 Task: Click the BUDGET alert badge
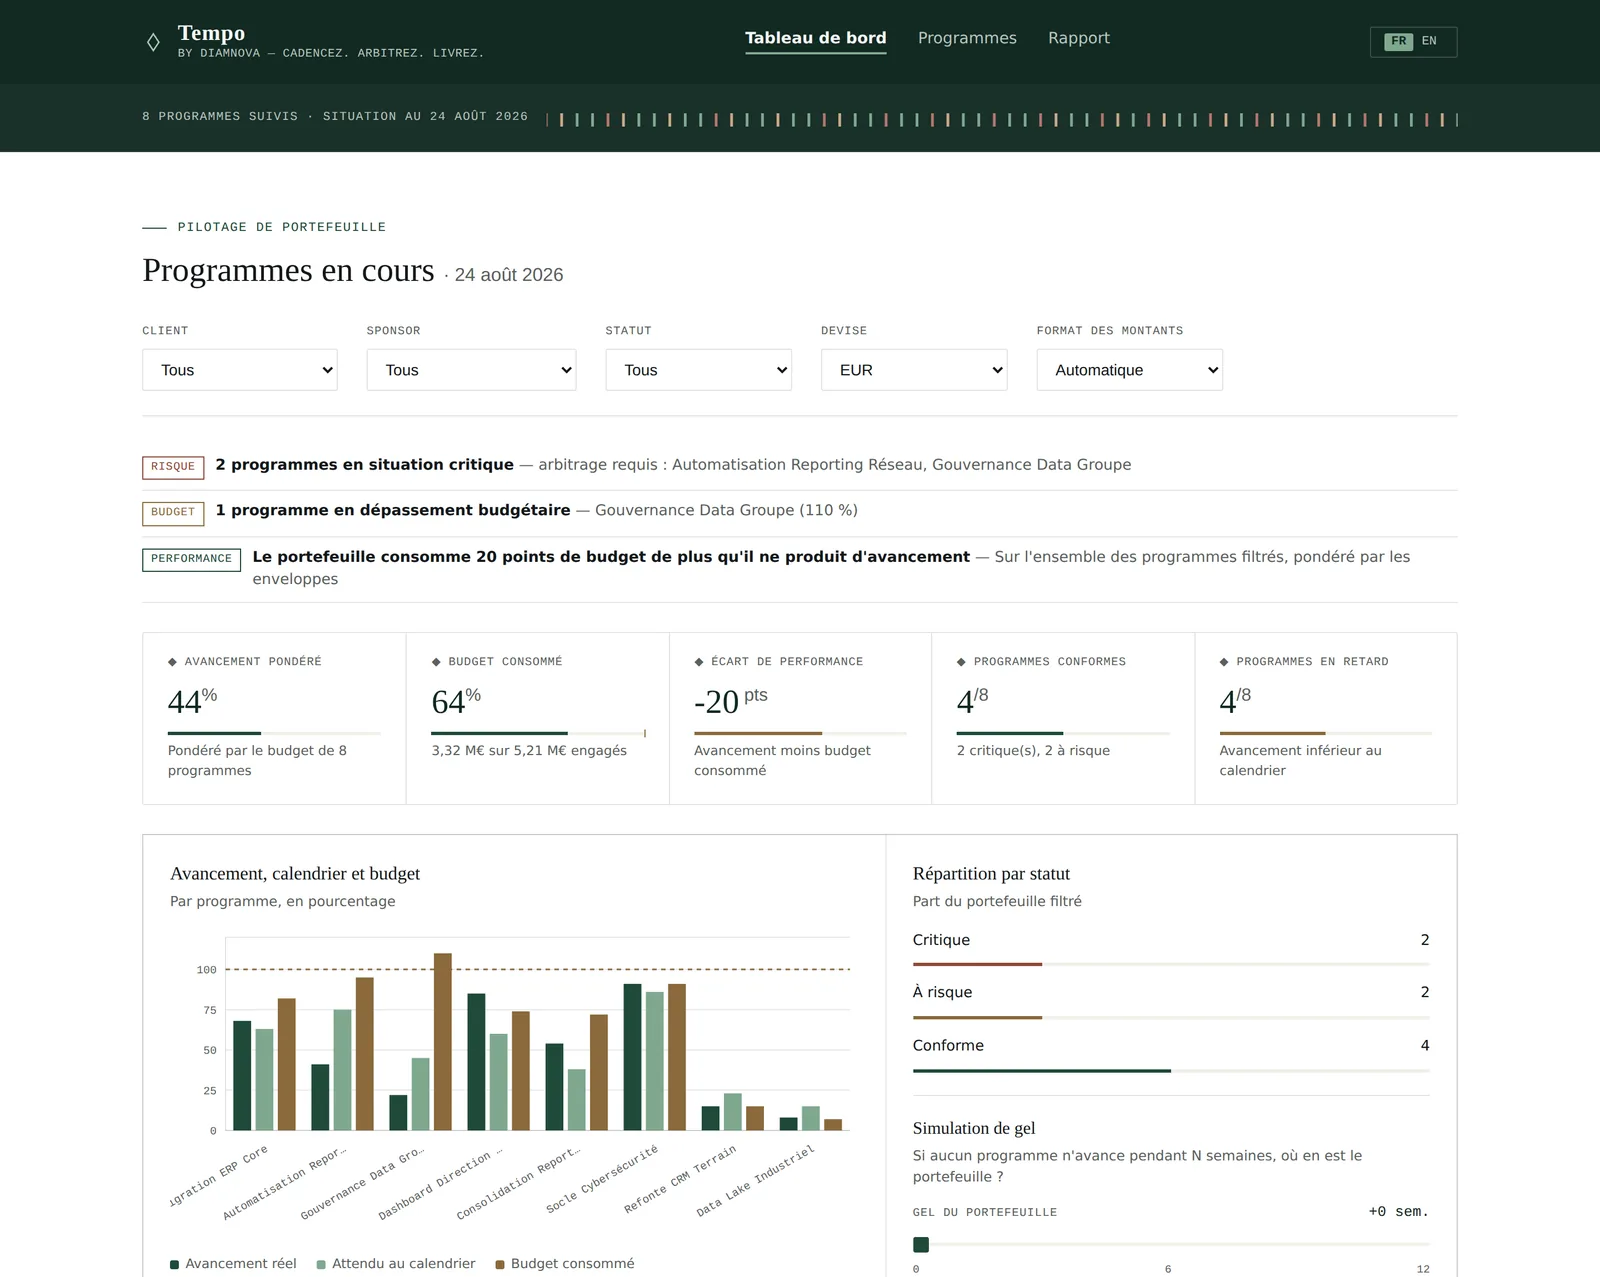[173, 513]
